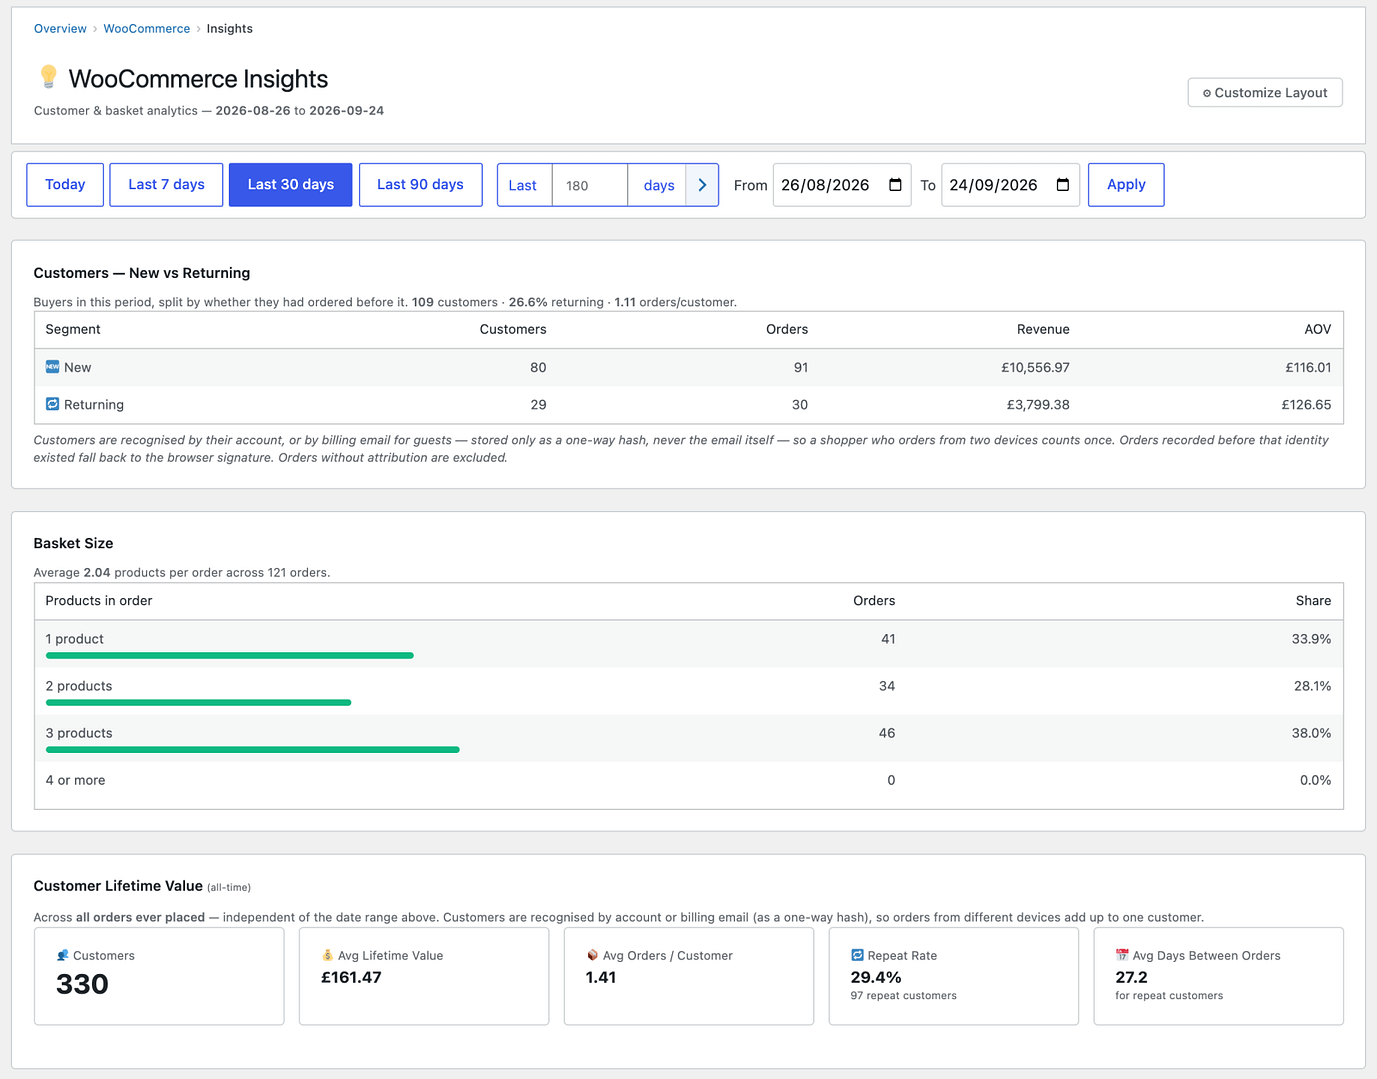This screenshot has width=1377, height=1079.
Task: Click the 1 product green bar
Action: click(230, 655)
